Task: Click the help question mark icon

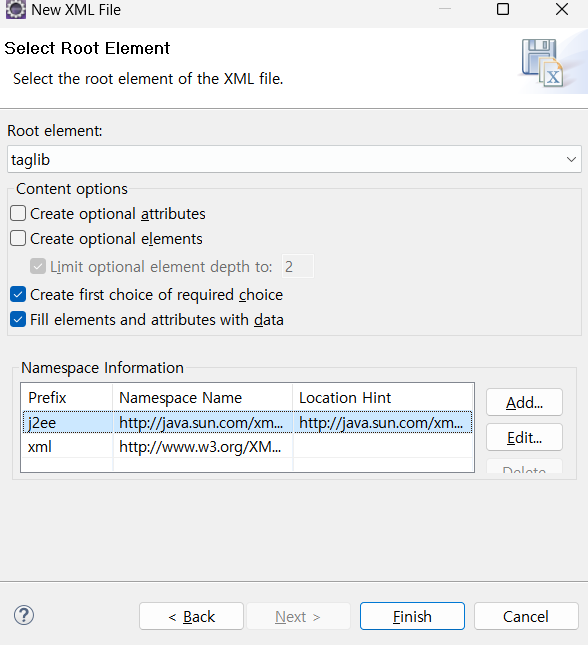Action: point(24,615)
